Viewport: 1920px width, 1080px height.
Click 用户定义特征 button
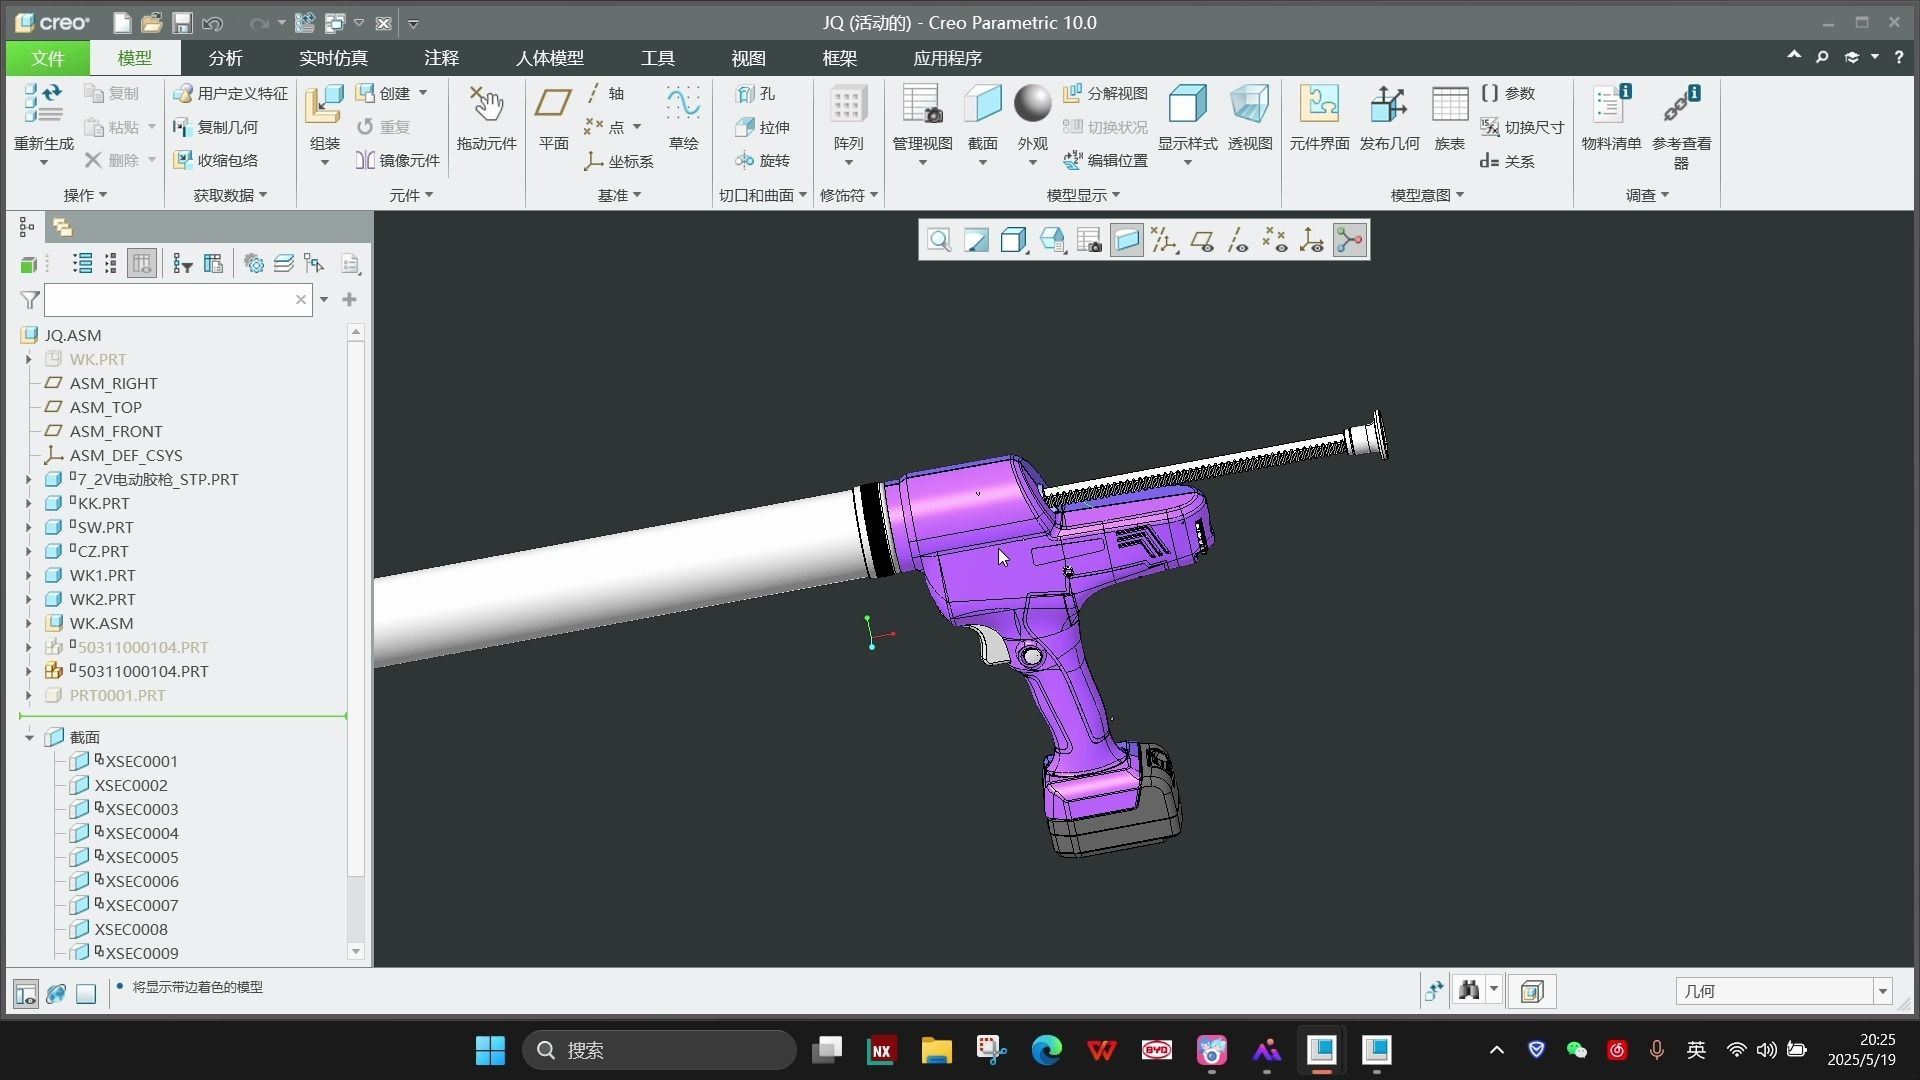230,93
